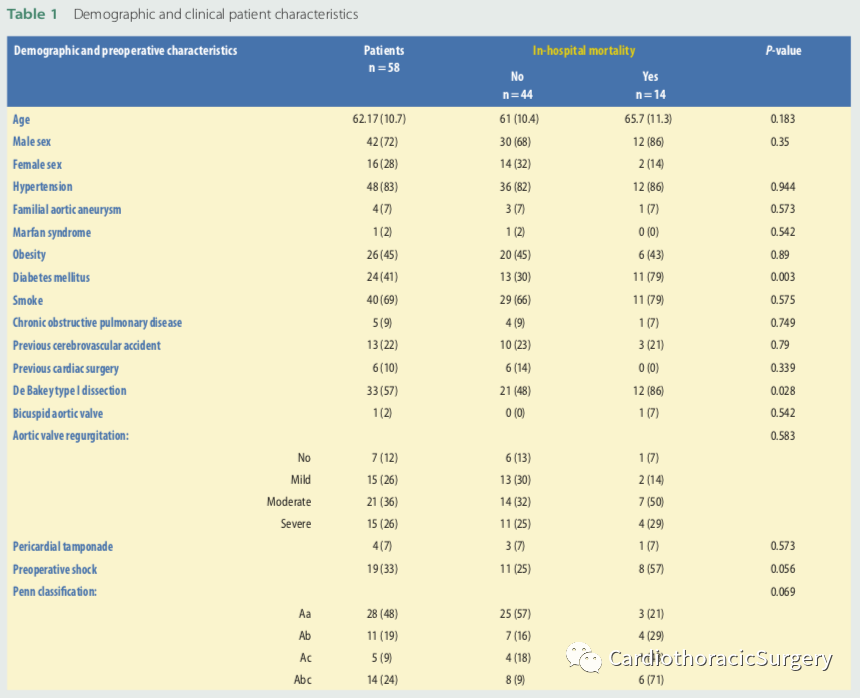Image resolution: width=860 pixels, height=698 pixels.
Task: Click 'De Bakey type I dissection' row label
Action: pos(70,391)
